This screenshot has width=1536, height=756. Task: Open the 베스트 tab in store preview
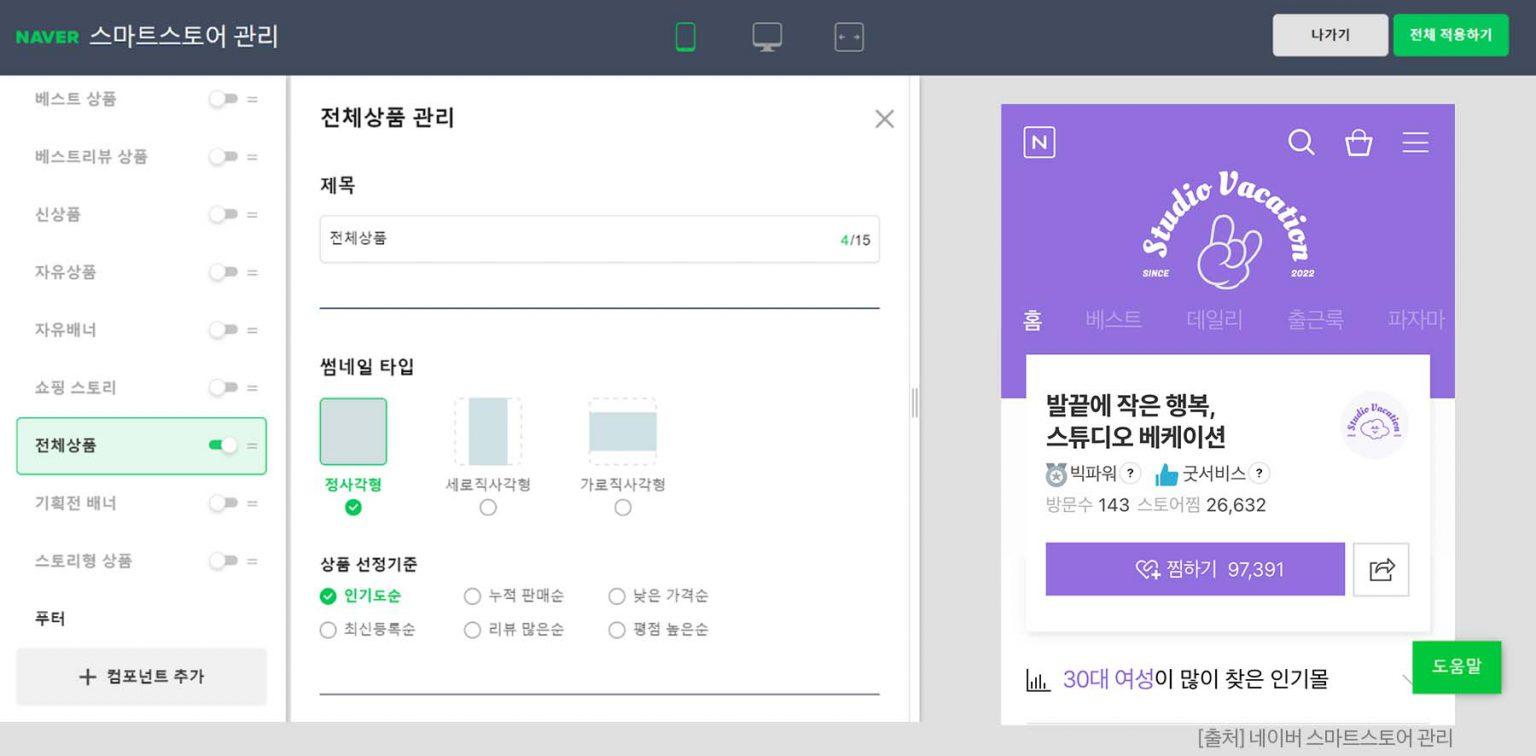(1113, 320)
